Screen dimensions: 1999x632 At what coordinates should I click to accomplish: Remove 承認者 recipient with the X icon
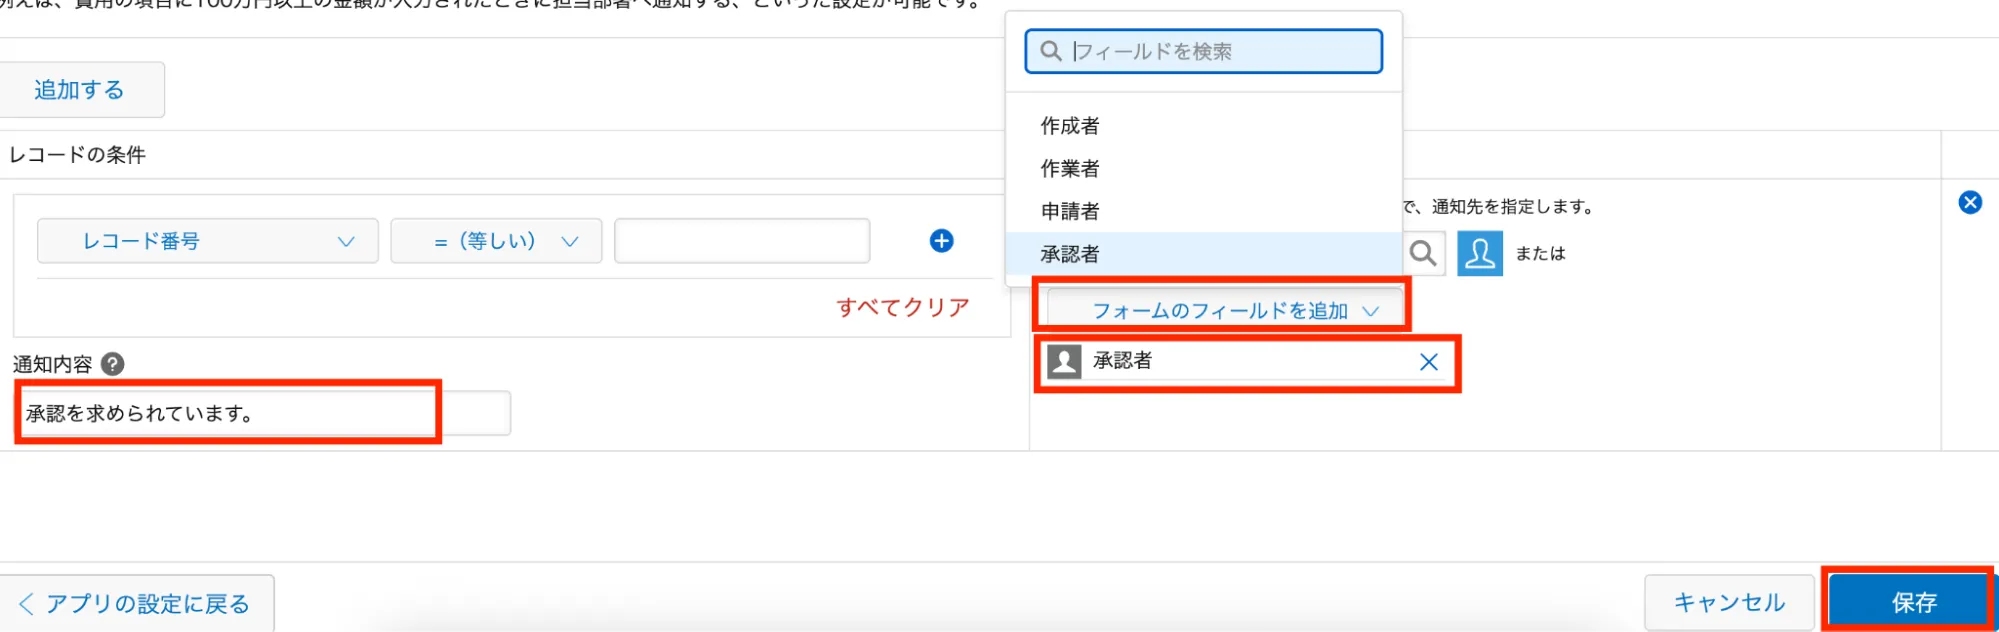point(1428,362)
